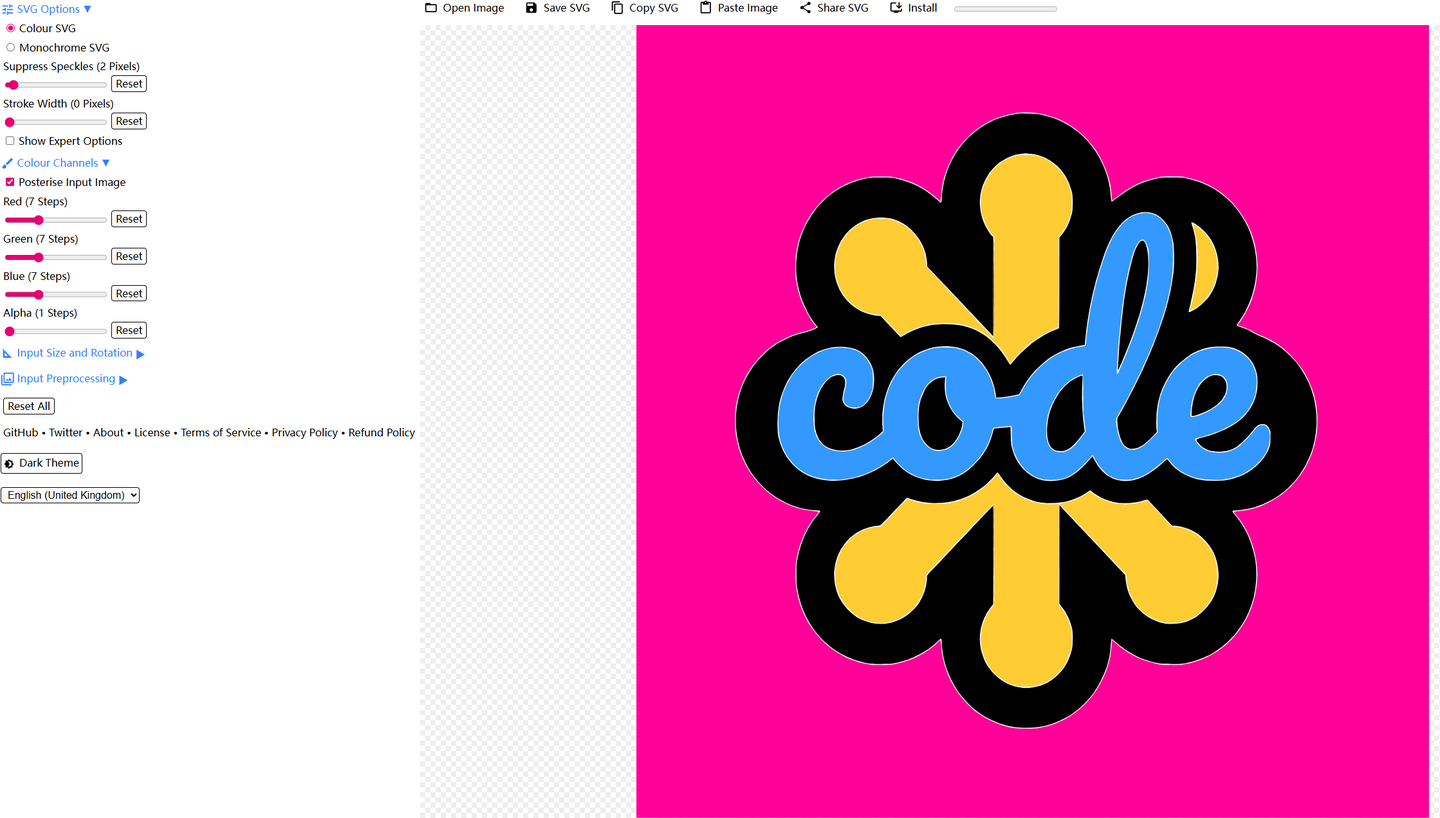The width and height of the screenshot is (1440, 818).
Task: Choose Share SVG in the toolbar
Action: click(x=834, y=8)
